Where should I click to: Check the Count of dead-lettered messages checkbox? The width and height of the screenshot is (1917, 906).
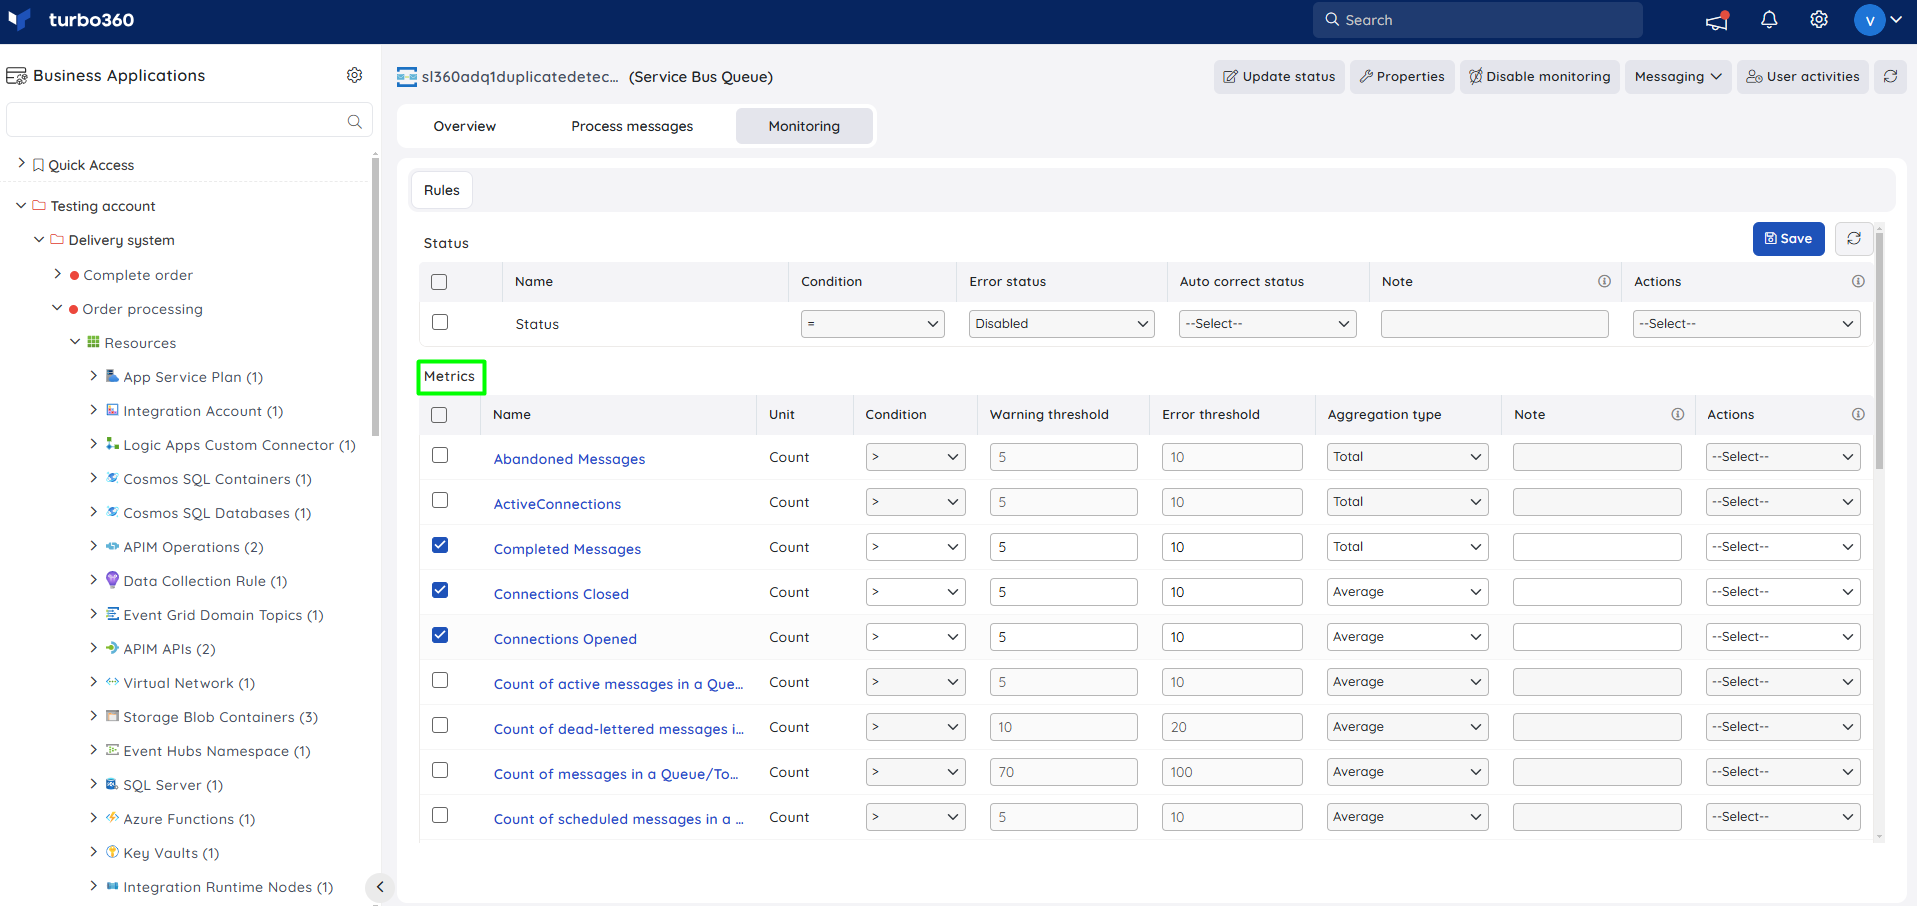440,725
